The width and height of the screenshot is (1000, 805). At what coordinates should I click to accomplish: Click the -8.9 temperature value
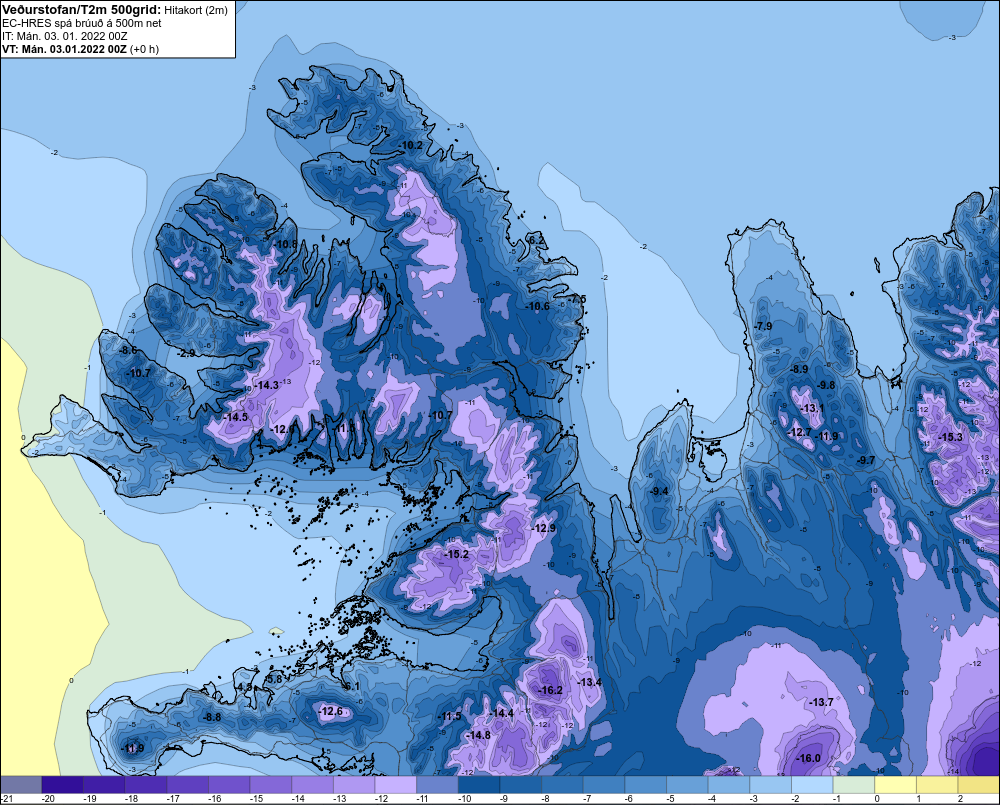tap(799, 369)
